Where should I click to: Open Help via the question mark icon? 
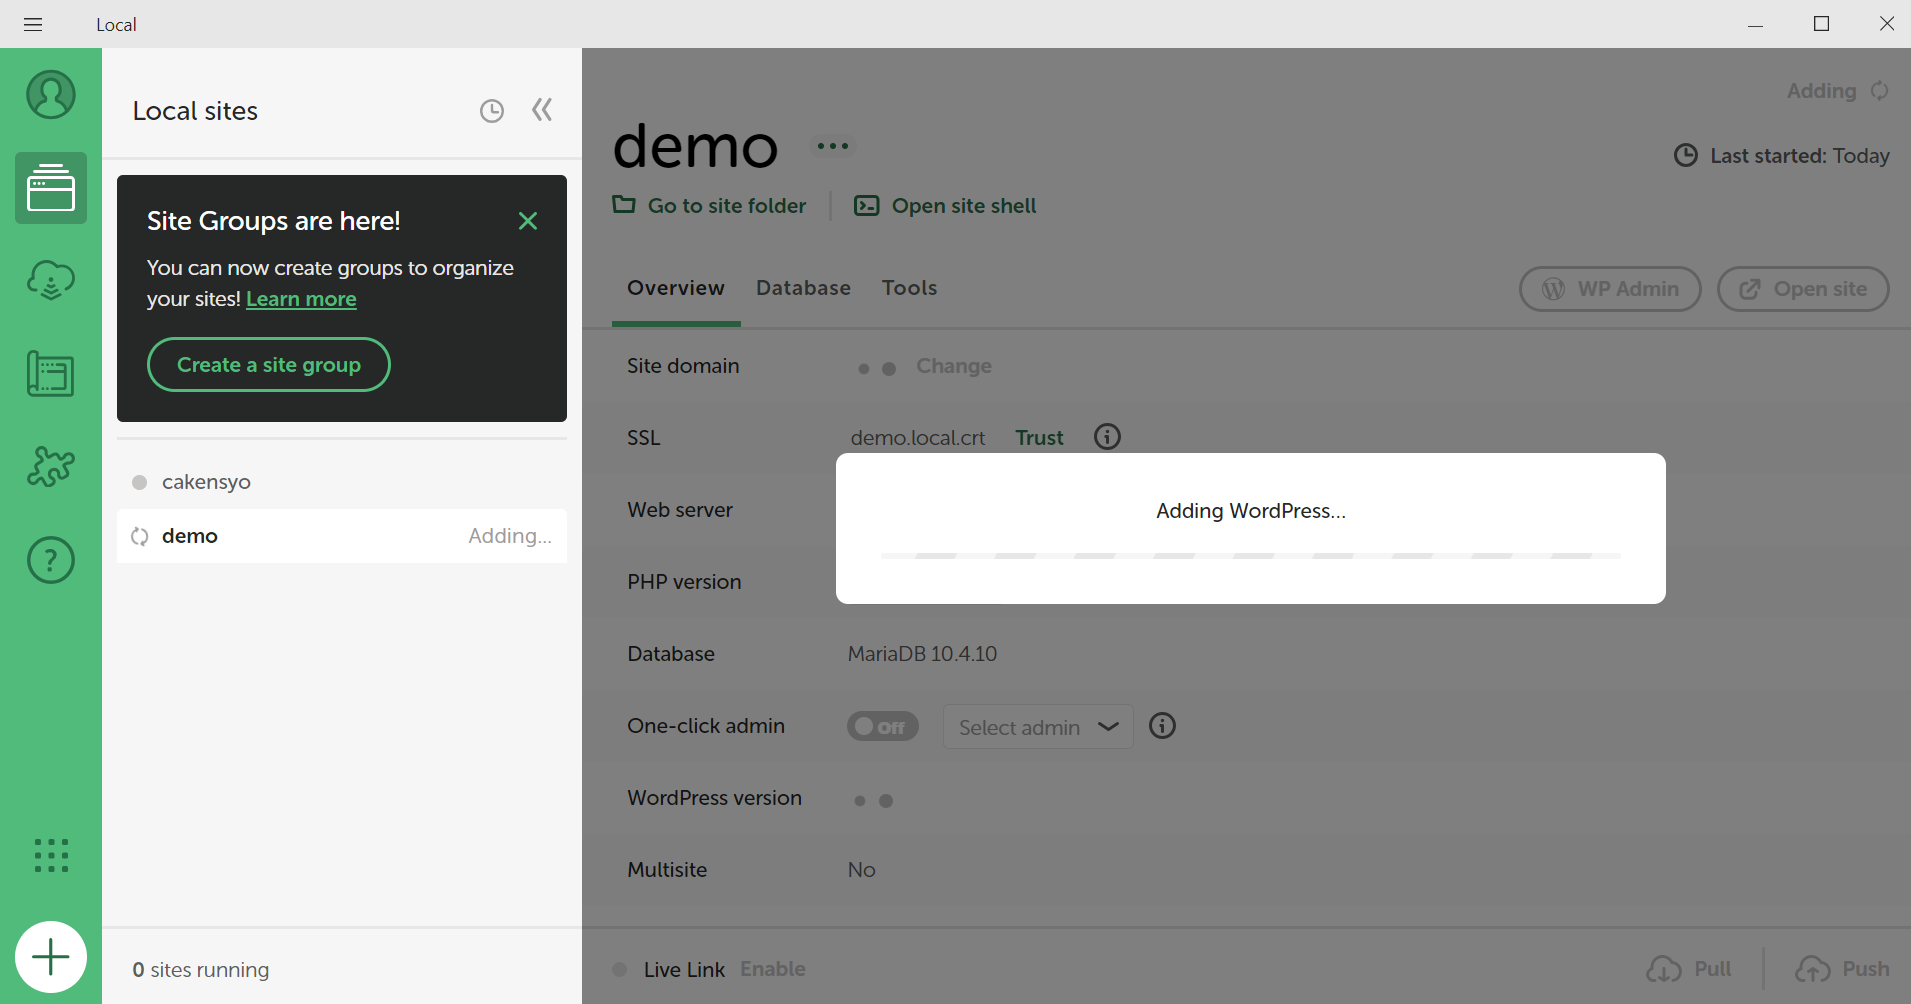coord(50,559)
